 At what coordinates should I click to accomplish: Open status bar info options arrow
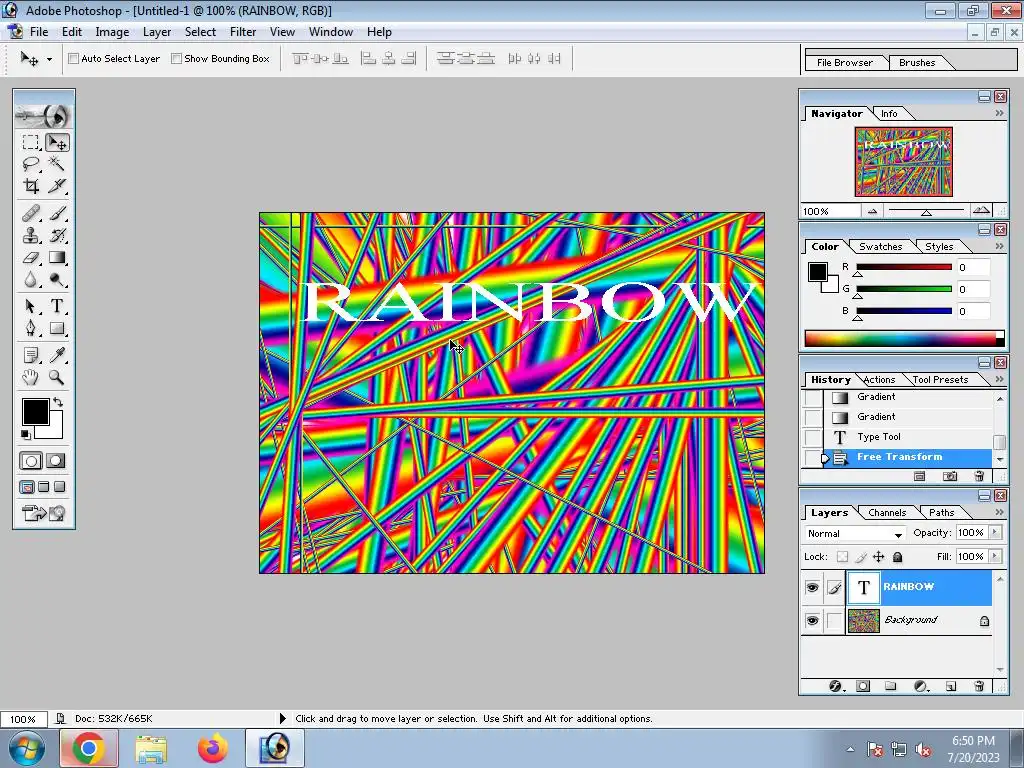coord(282,718)
